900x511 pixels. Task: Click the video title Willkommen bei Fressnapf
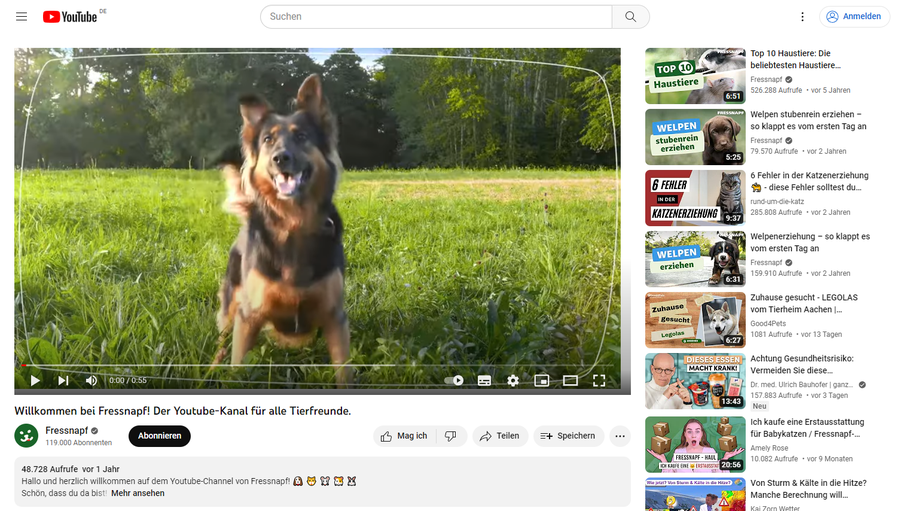[x=183, y=411]
